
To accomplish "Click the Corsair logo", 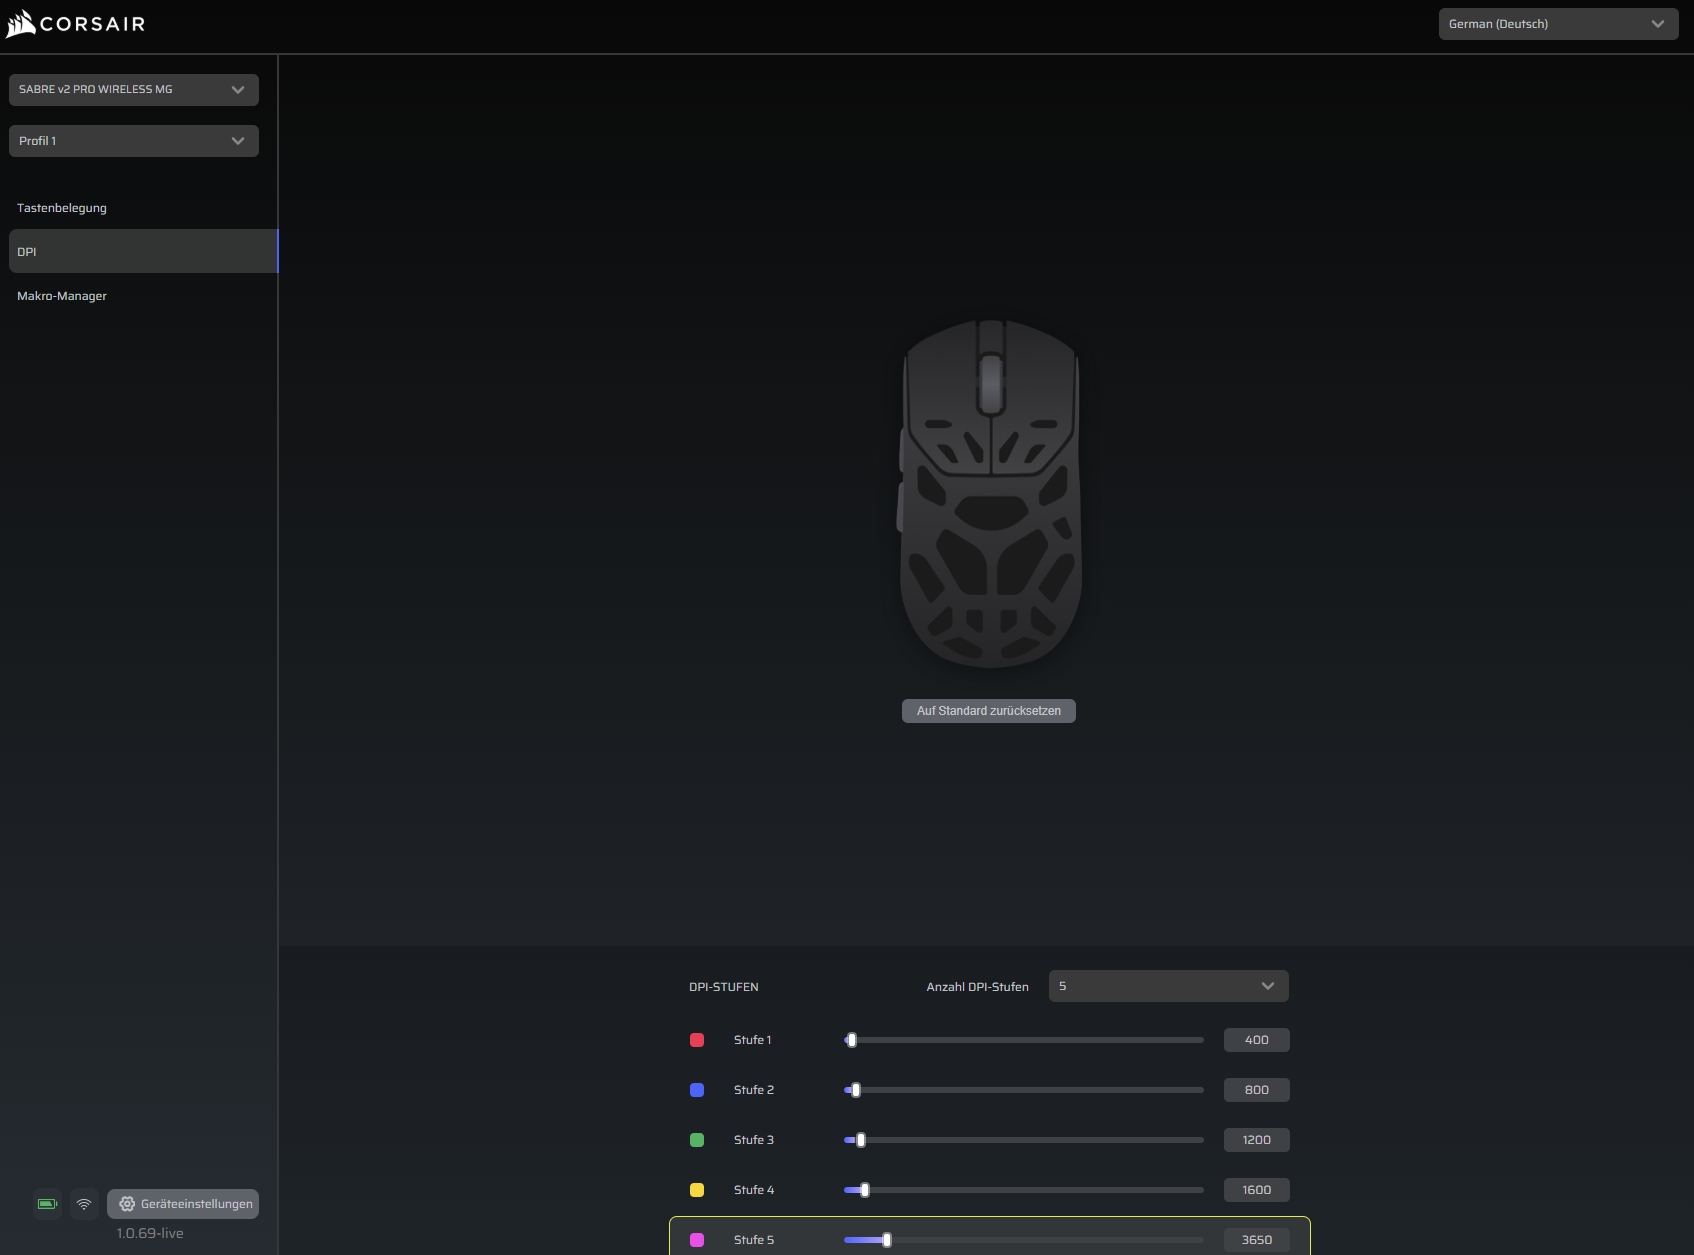I will coord(75,23).
